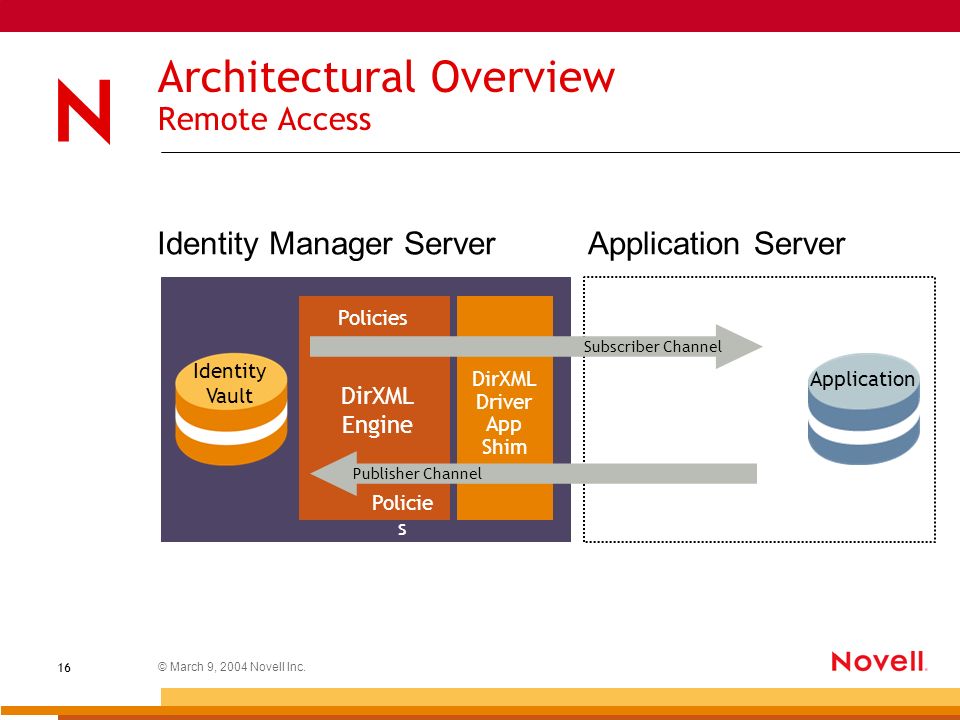Click the March 9, 2004 copyright text
Viewport: 960px width, 720px height.
tap(231, 667)
